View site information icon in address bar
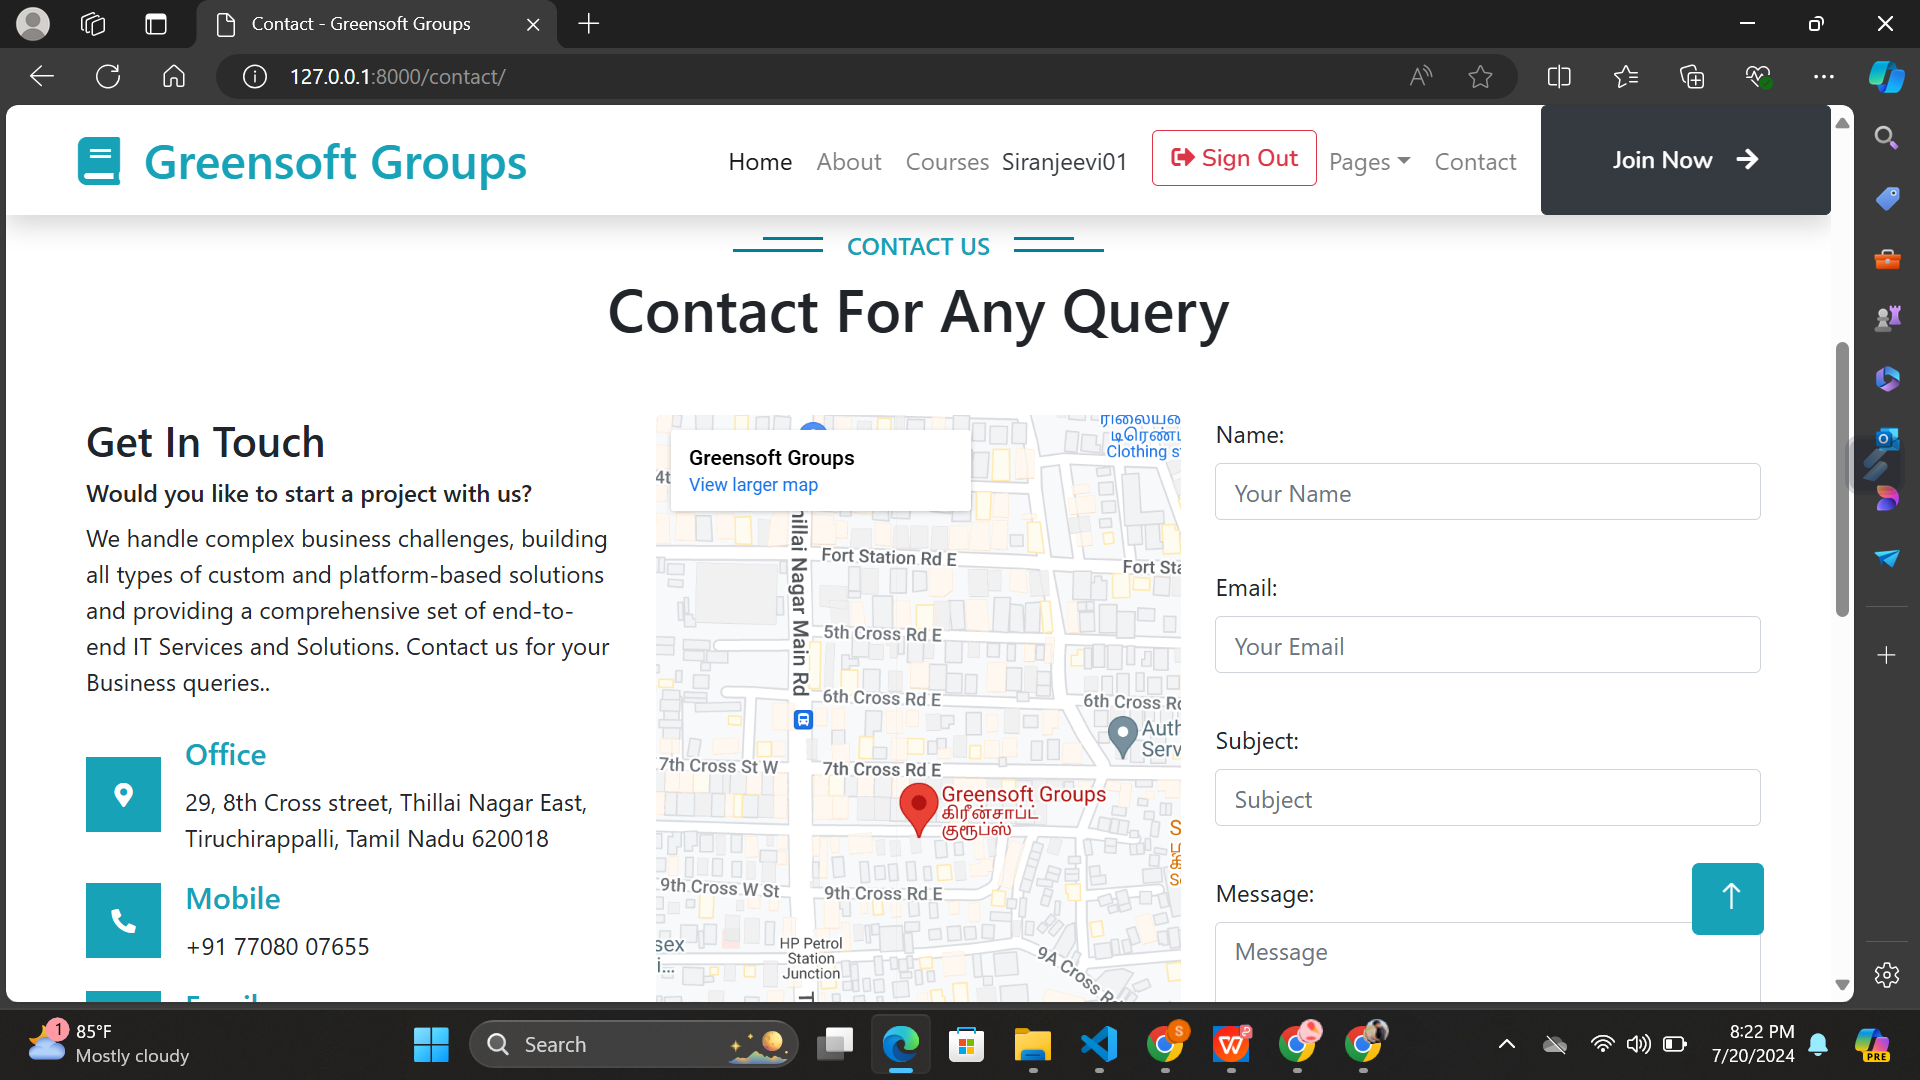This screenshot has height=1080, width=1920. (255, 77)
